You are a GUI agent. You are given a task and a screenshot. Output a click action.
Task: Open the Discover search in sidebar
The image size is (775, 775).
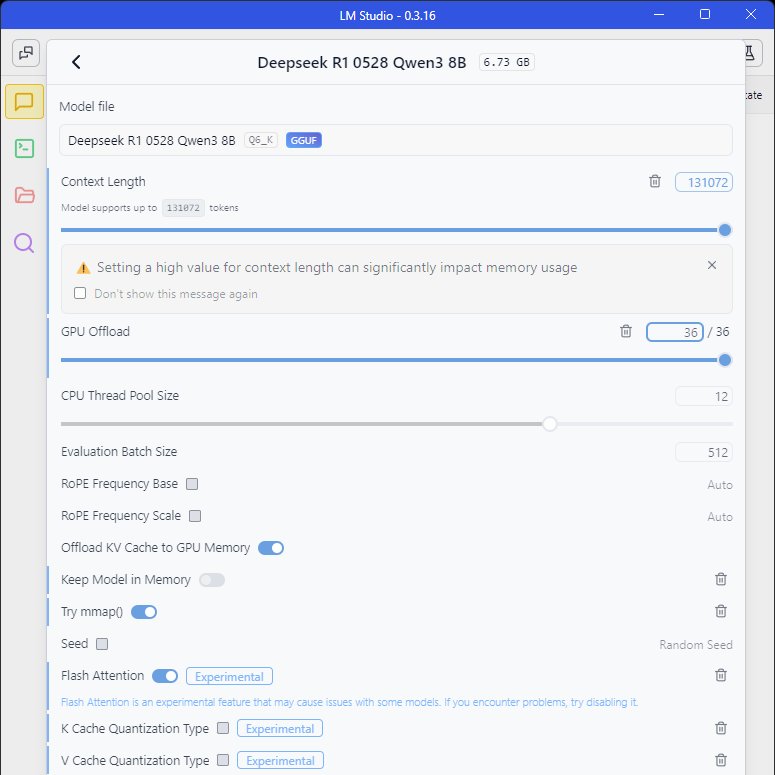click(24, 243)
